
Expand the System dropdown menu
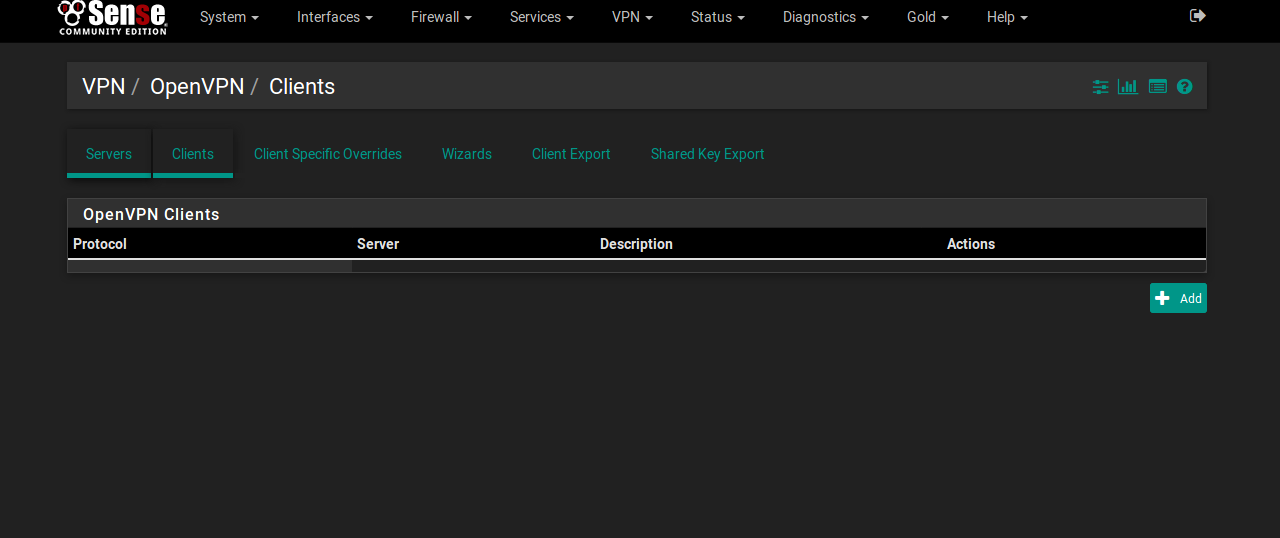click(x=229, y=17)
